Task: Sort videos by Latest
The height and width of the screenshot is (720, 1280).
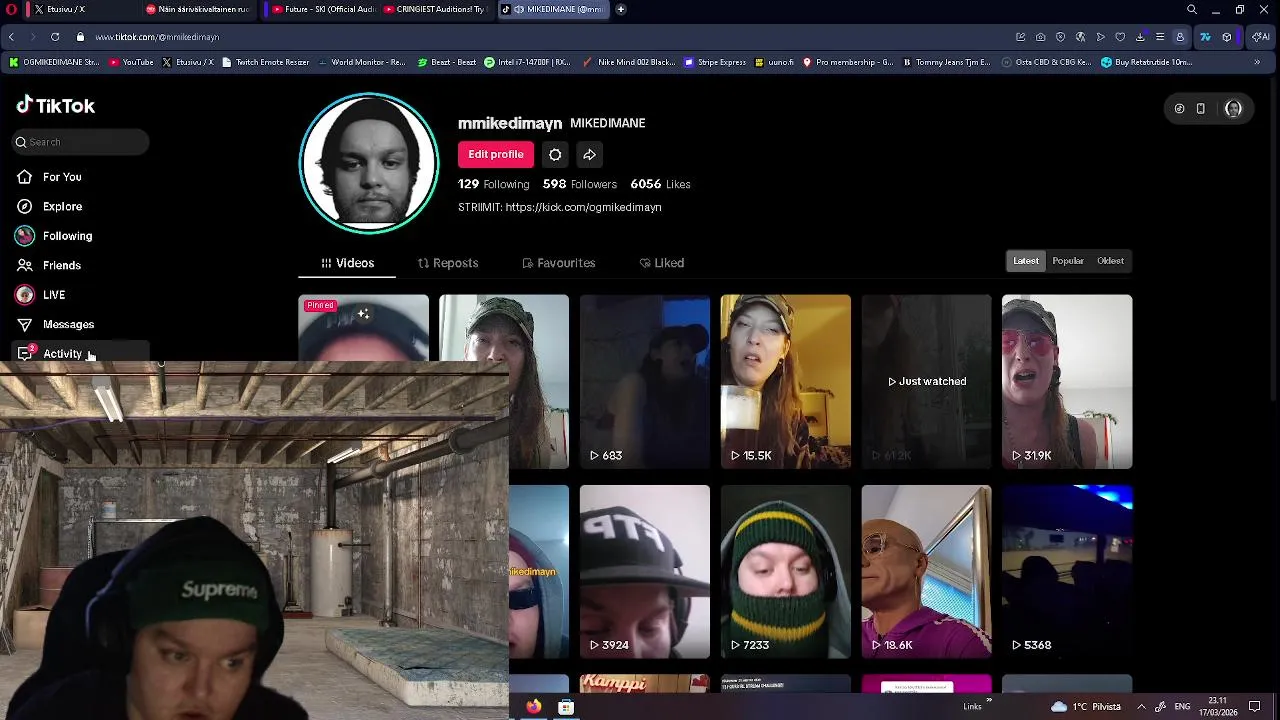Action: pyautogui.click(x=1026, y=261)
